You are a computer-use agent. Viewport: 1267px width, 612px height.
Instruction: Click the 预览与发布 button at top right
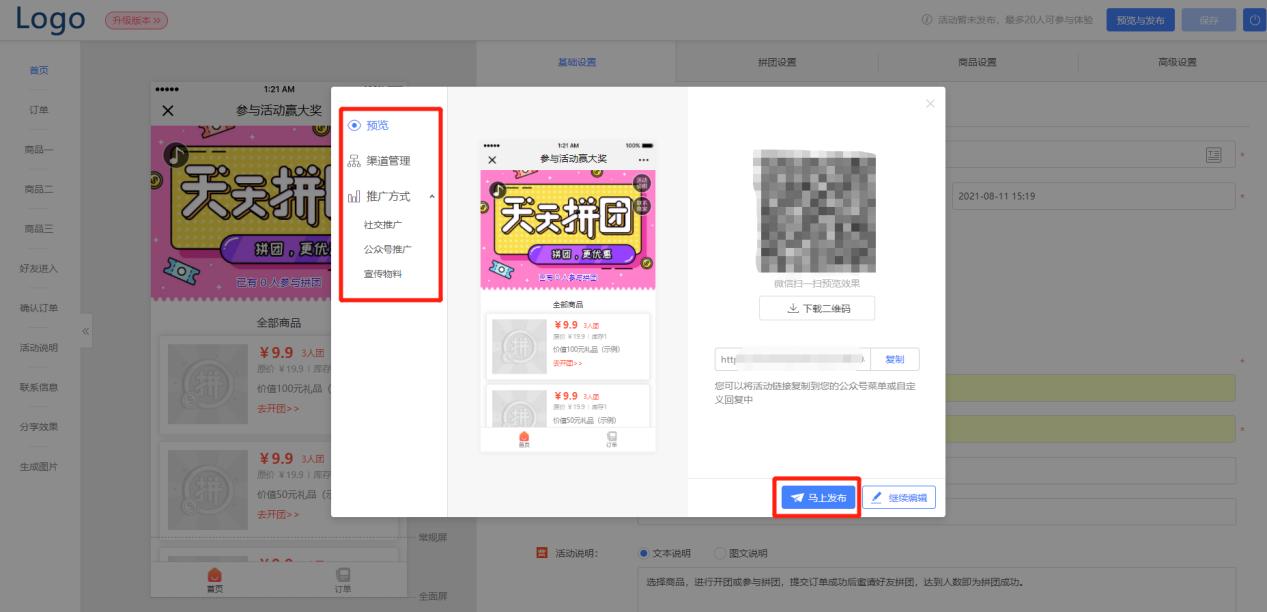pos(1139,19)
